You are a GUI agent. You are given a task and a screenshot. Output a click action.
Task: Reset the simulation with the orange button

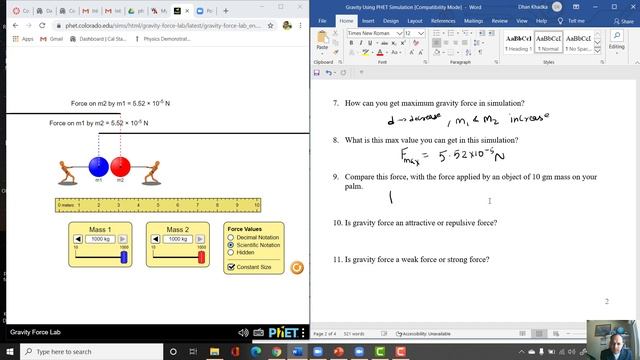(x=297, y=268)
